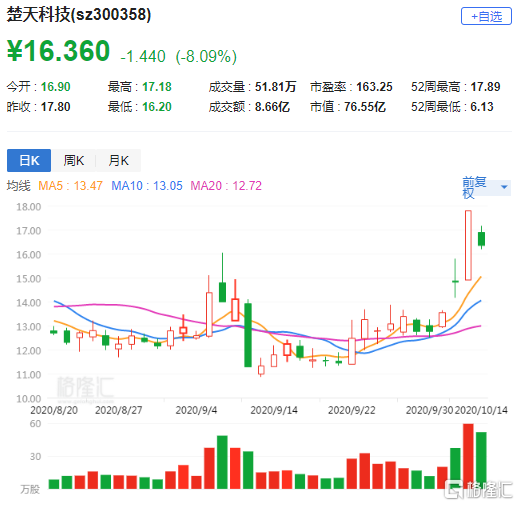Click the 最高 value 17.18
This screenshot has width=519, height=506.
157,87
